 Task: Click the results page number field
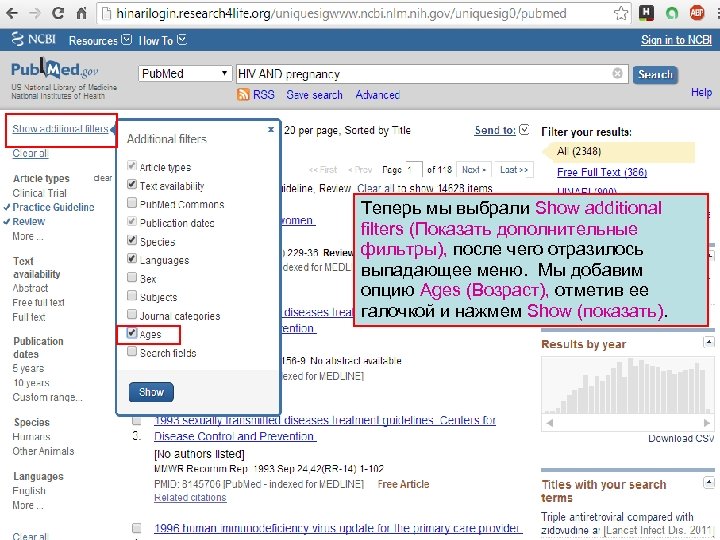(x=413, y=169)
